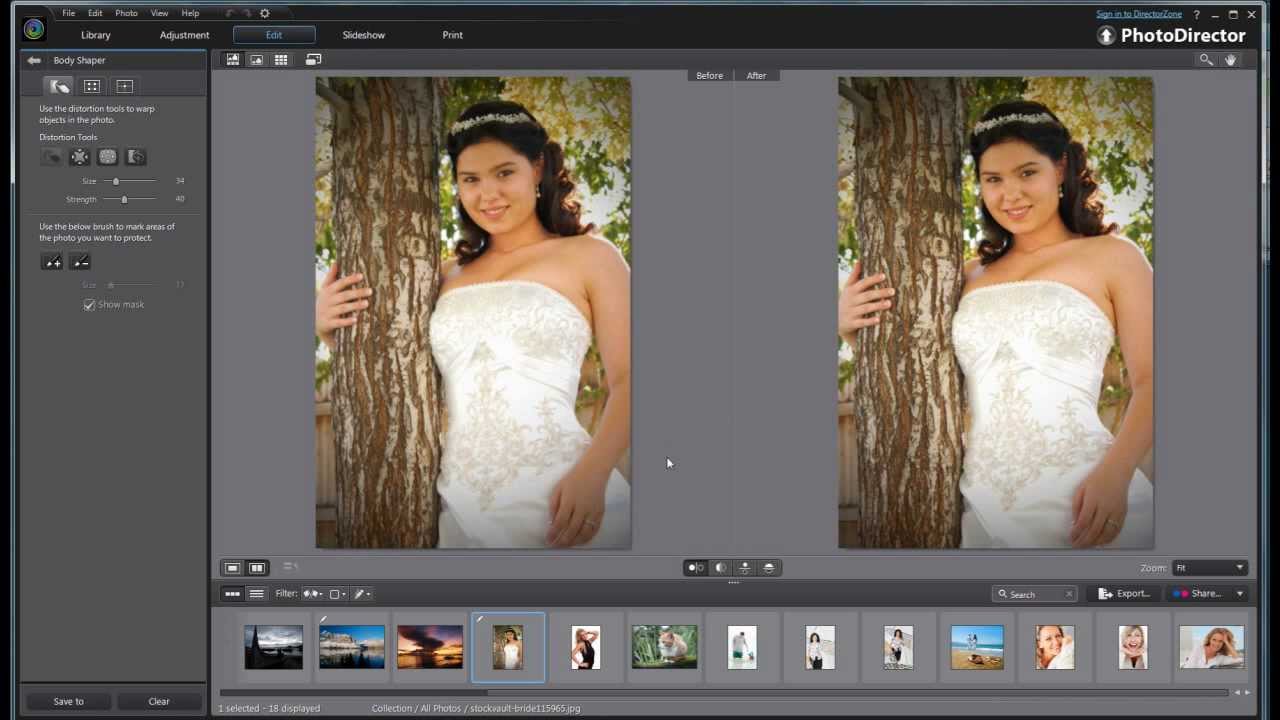
Task: Switch to the Slideshow module
Action: [x=363, y=34]
